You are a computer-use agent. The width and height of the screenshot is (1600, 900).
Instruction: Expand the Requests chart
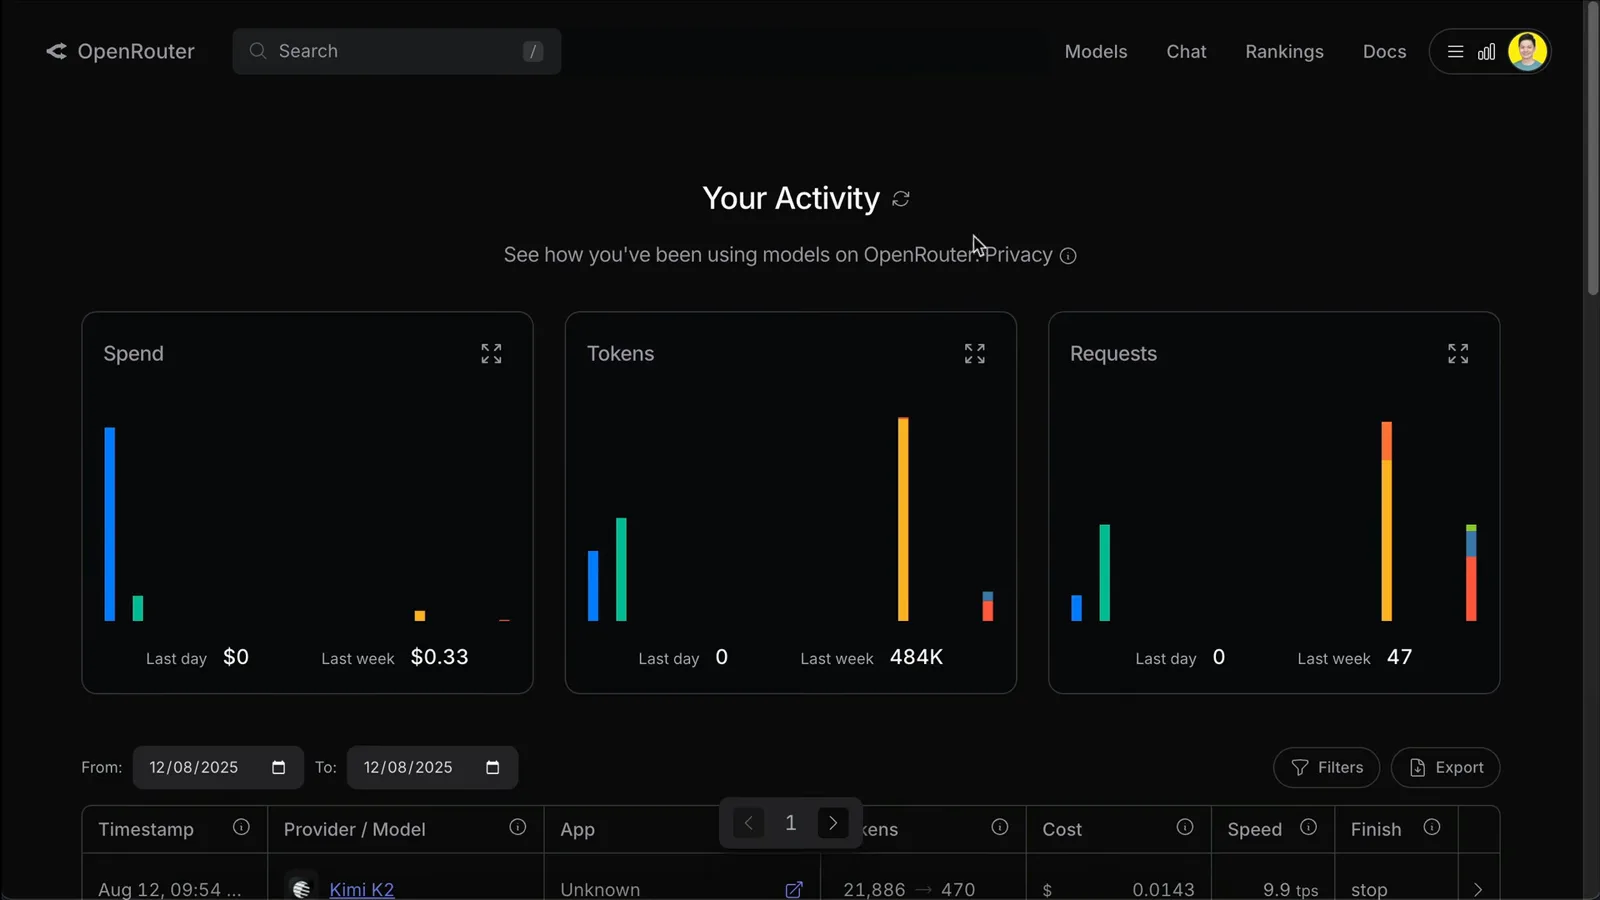coord(1458,354)
